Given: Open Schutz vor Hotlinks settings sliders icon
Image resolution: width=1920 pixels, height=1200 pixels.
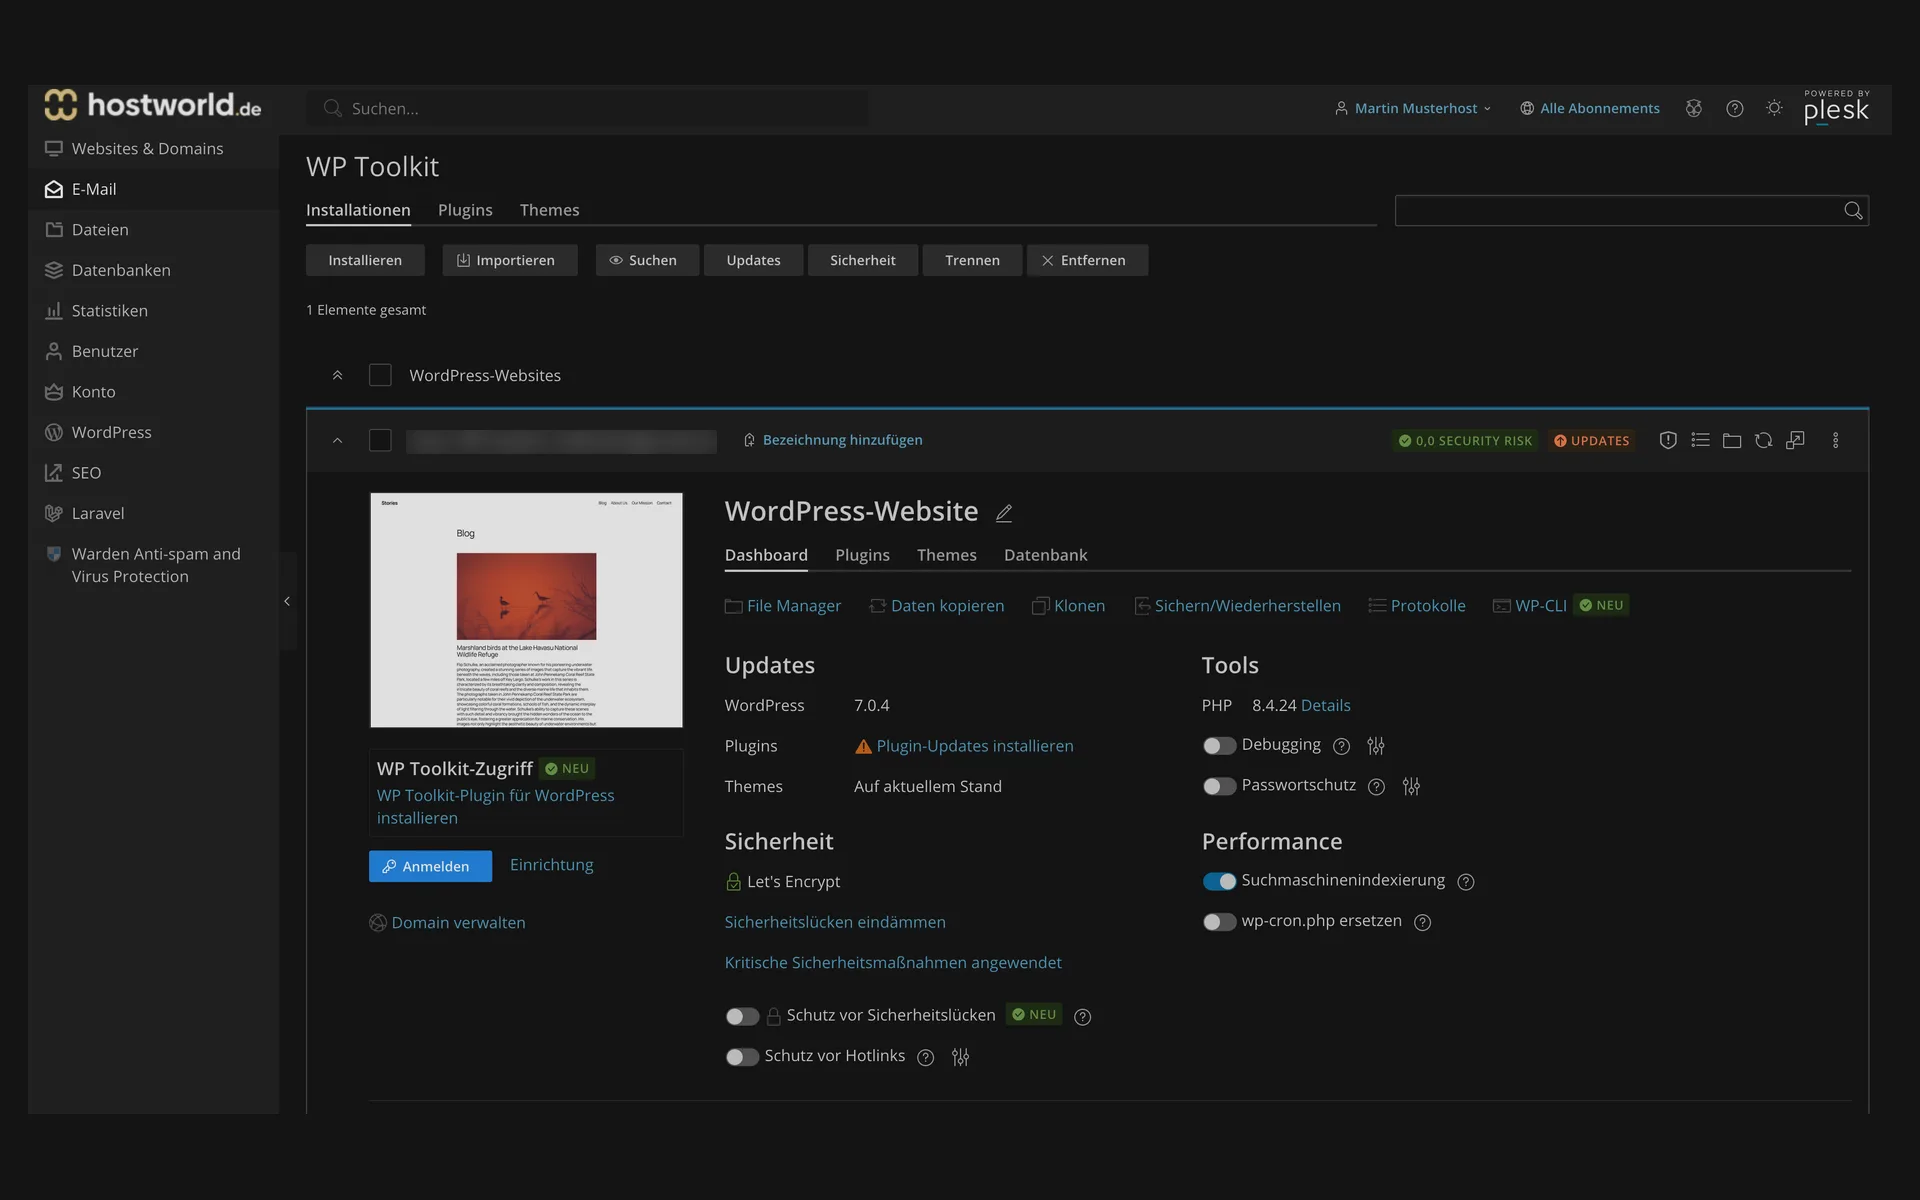Looking at the screenshot, I should pos(960,1057).
